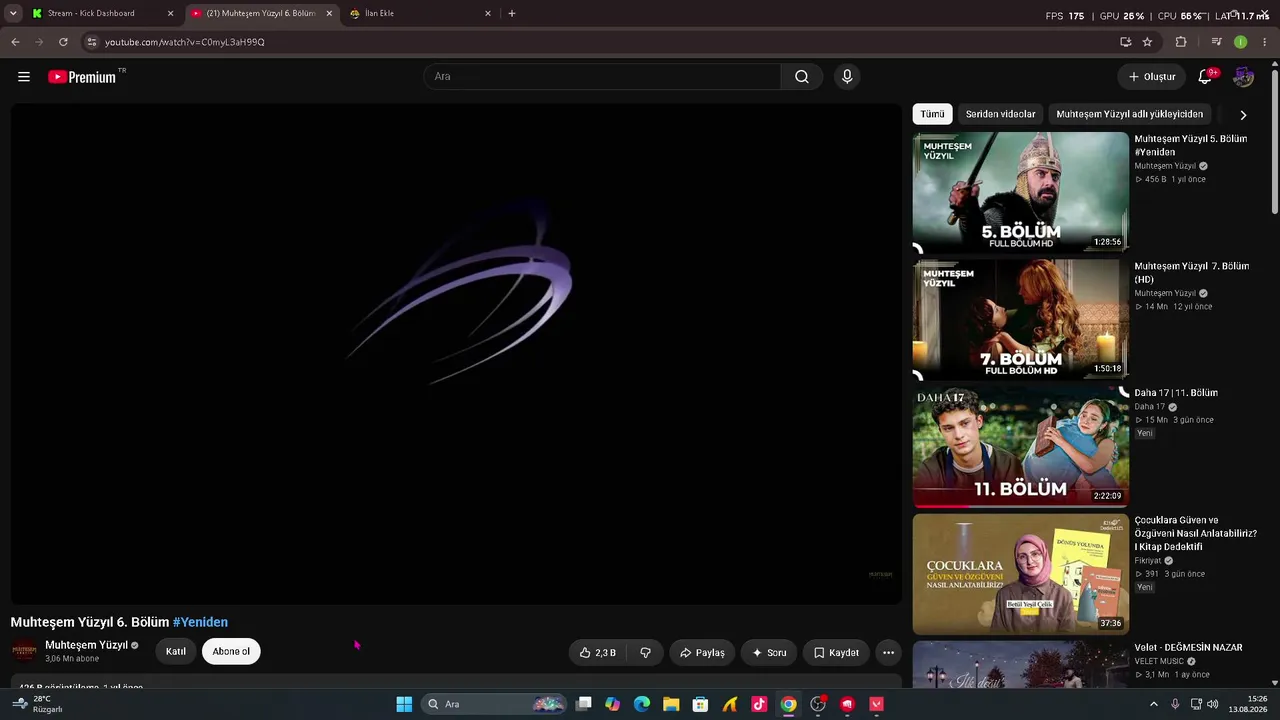Open Daha 17 channel link
The image size is (1280, 720).
pos(1150,407)
